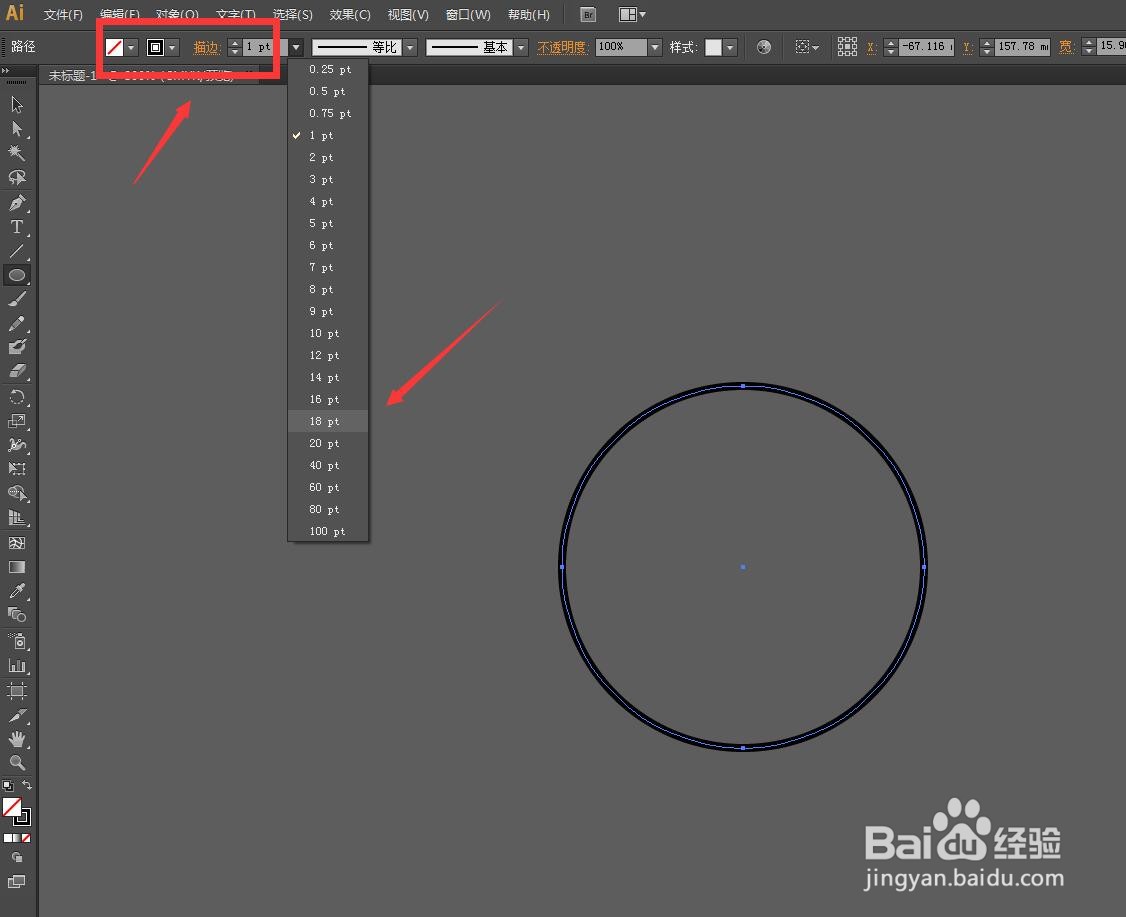Screen dimensions: 1126x917
Task: Select the Rotate tool
Action: tap(17, 397)
